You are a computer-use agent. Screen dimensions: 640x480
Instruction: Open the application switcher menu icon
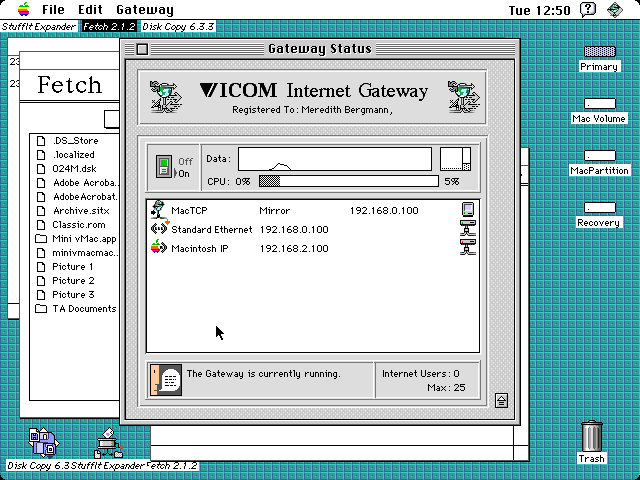pyautogui.click(x=615, y=9)
